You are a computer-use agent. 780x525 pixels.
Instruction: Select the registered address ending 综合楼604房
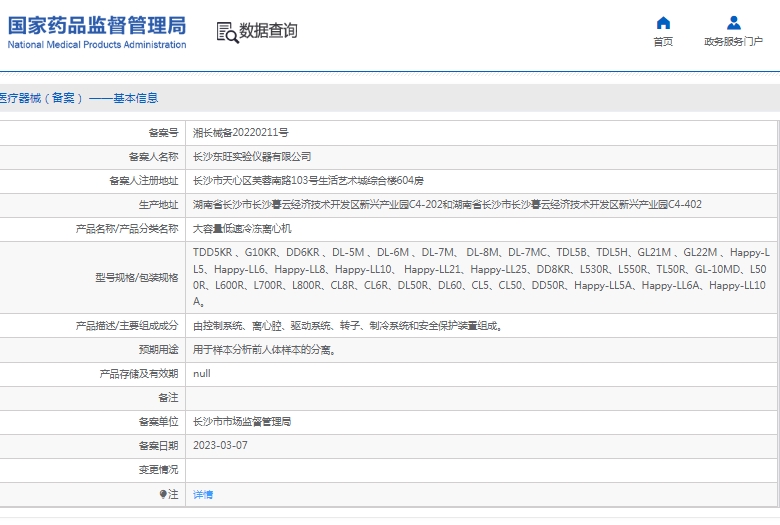pyautogui.click(x=308, y=181)
